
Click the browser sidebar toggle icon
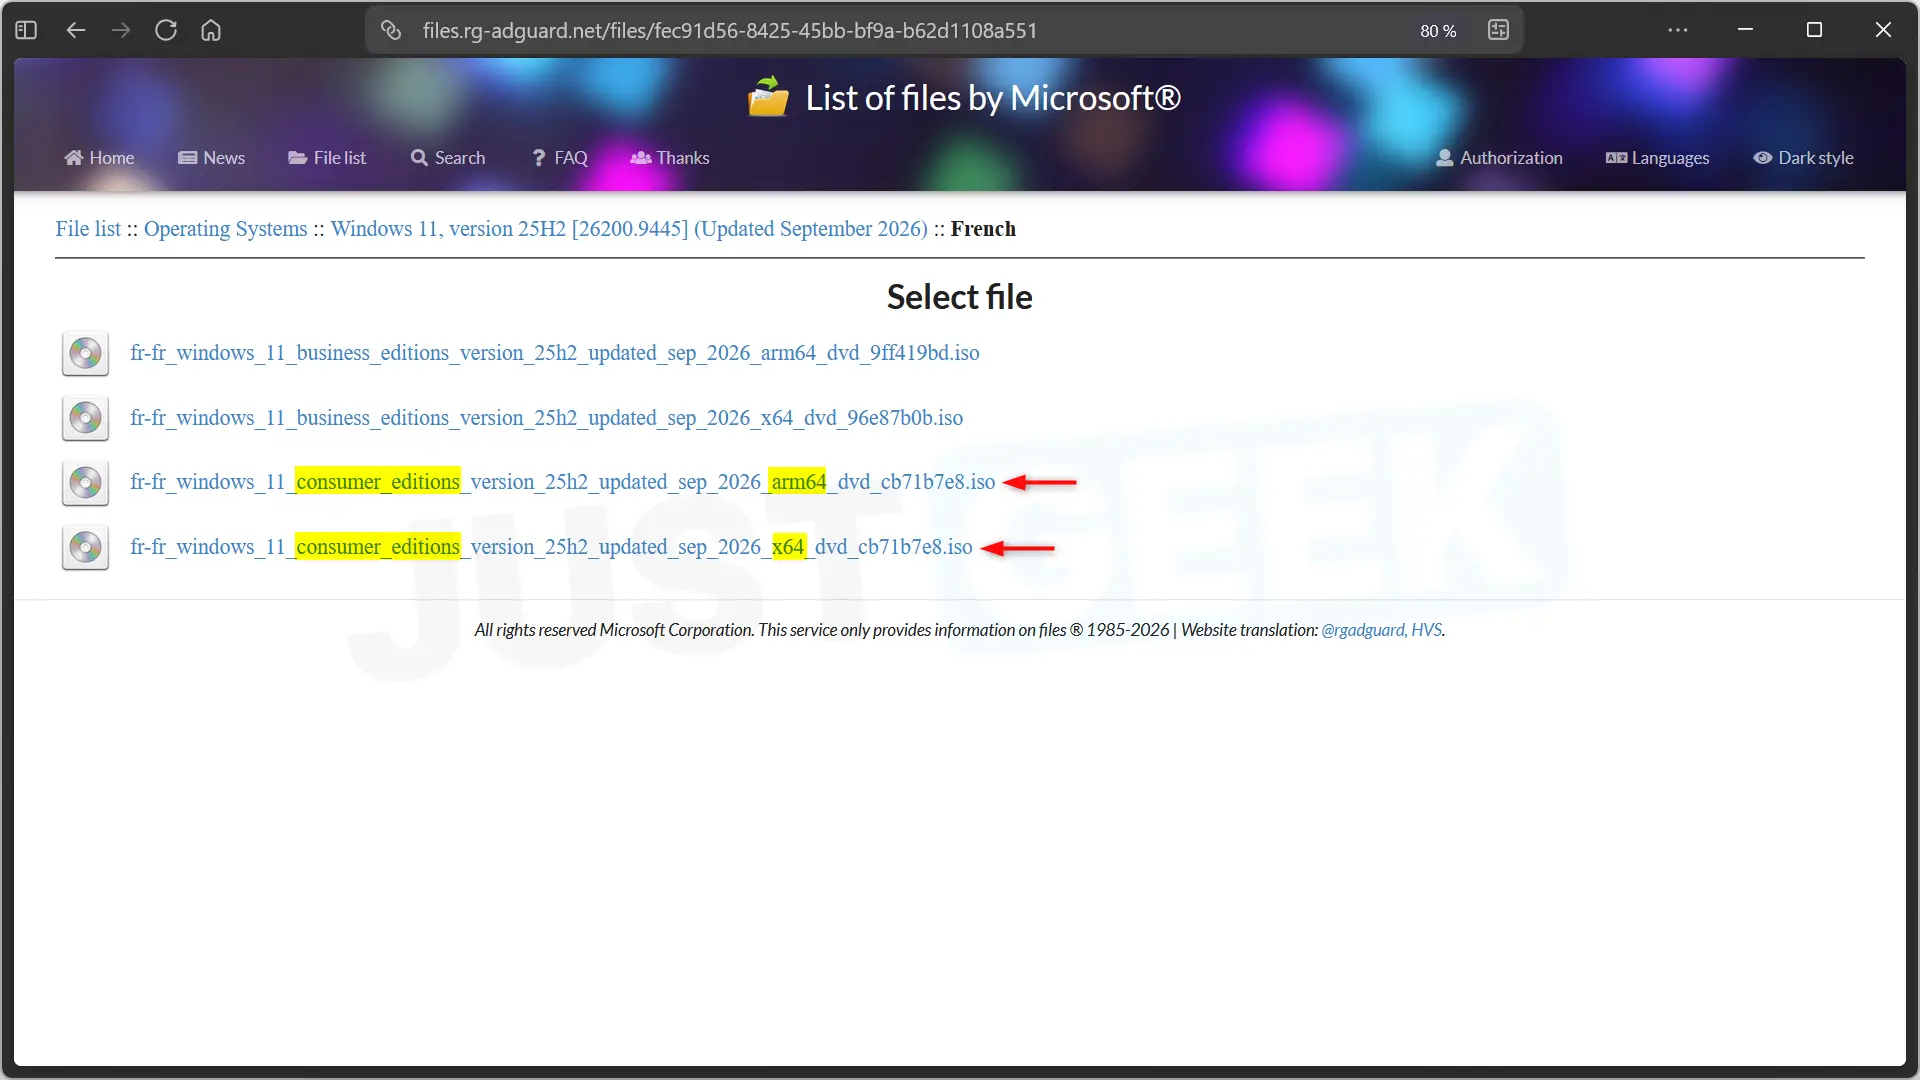[26, 30]
